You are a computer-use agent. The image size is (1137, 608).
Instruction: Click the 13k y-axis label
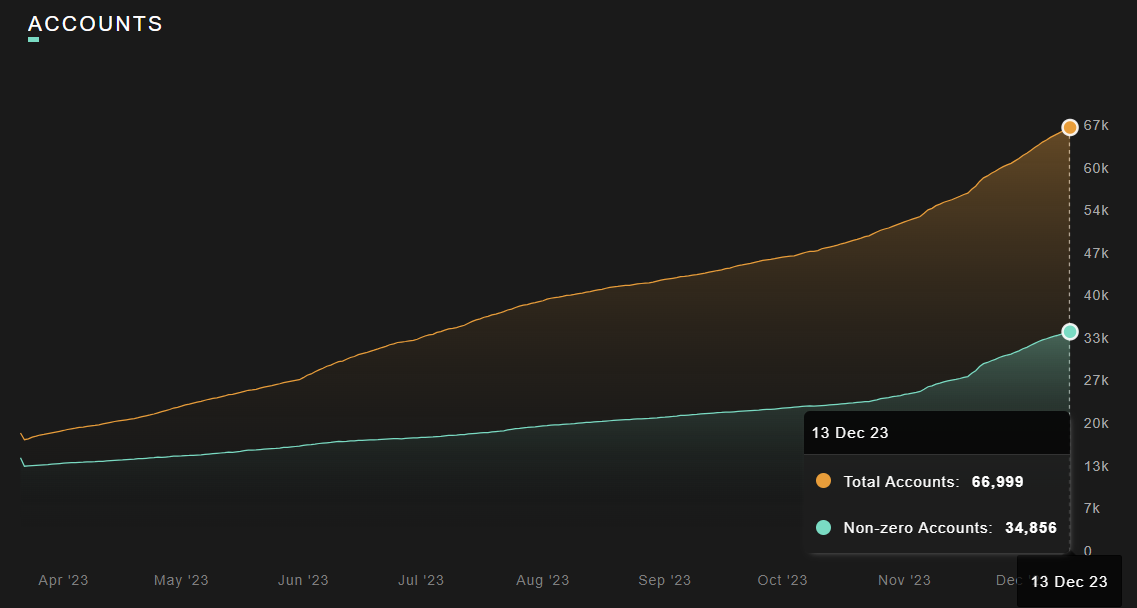pos(1096,466)
